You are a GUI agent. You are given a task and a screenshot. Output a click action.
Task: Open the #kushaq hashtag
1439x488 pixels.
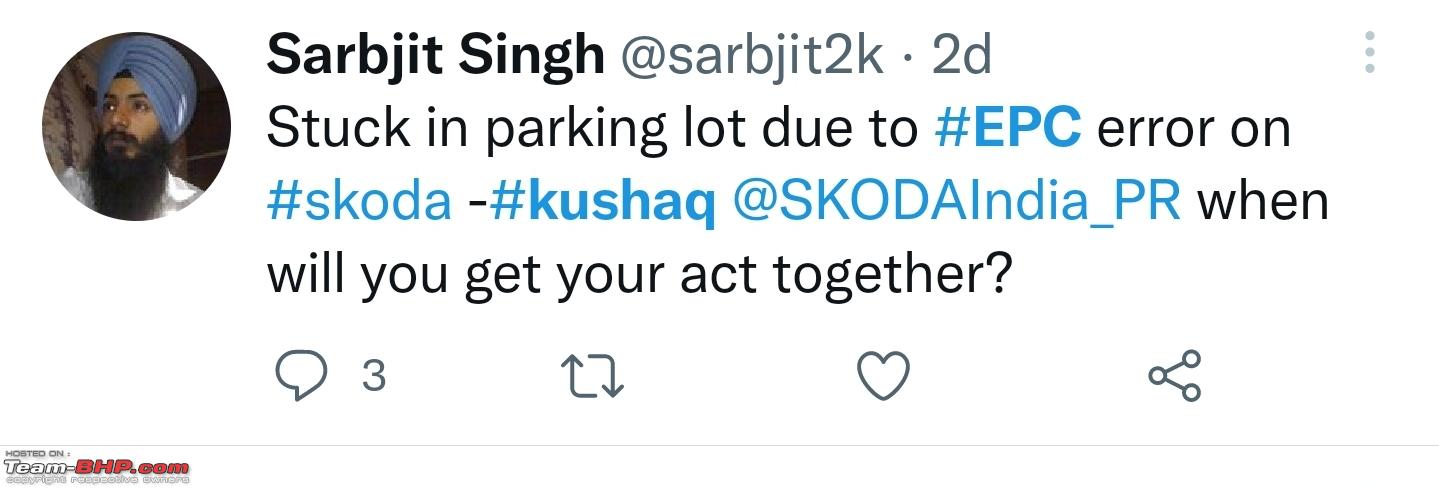603,202
